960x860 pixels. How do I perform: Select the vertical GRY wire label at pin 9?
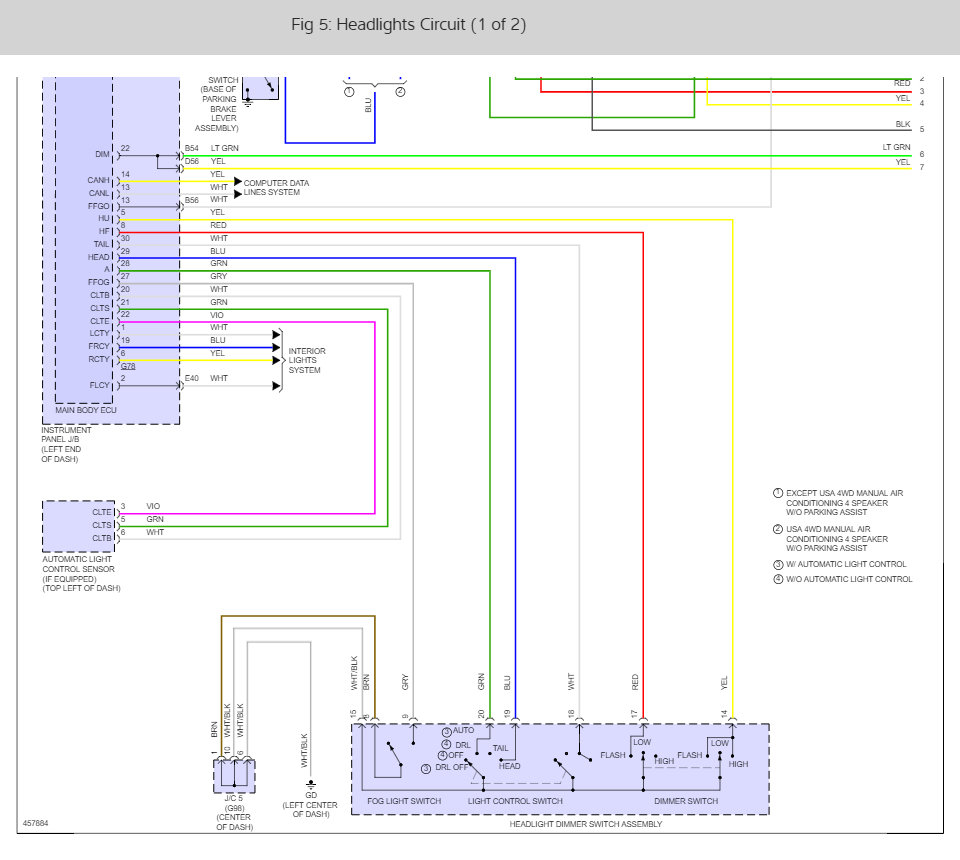tap(405, 682)
